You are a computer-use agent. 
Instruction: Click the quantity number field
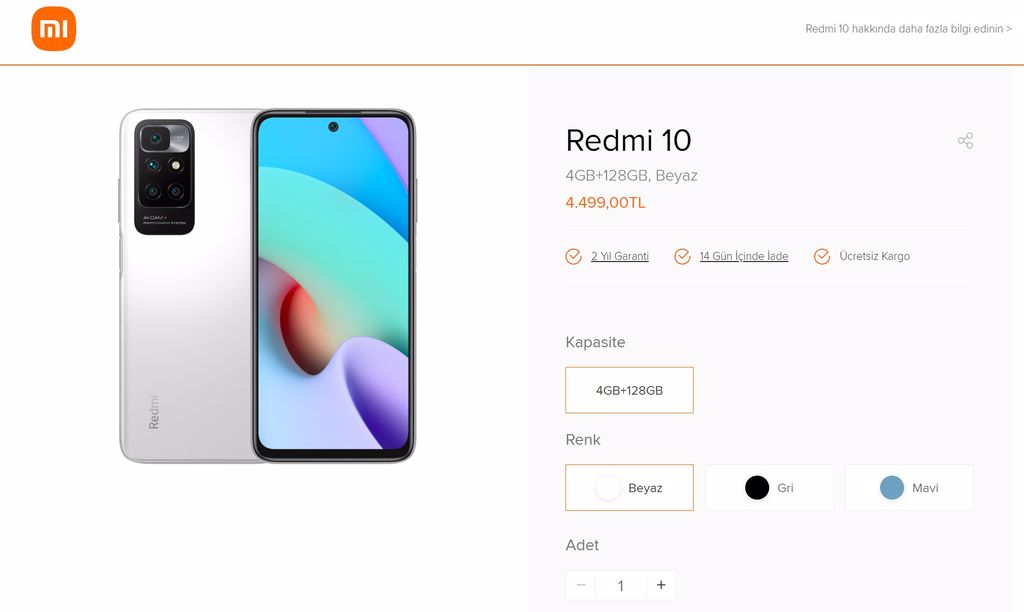621,585
